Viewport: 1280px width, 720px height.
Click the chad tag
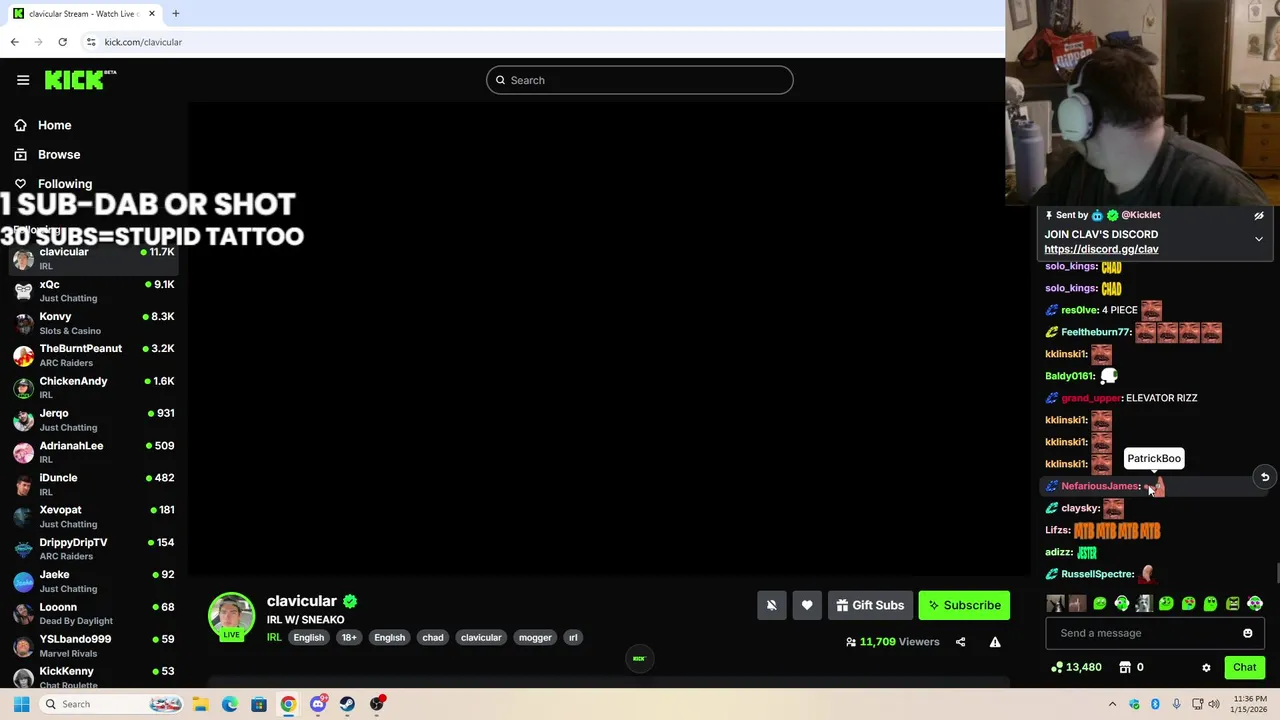pos(433,637)
